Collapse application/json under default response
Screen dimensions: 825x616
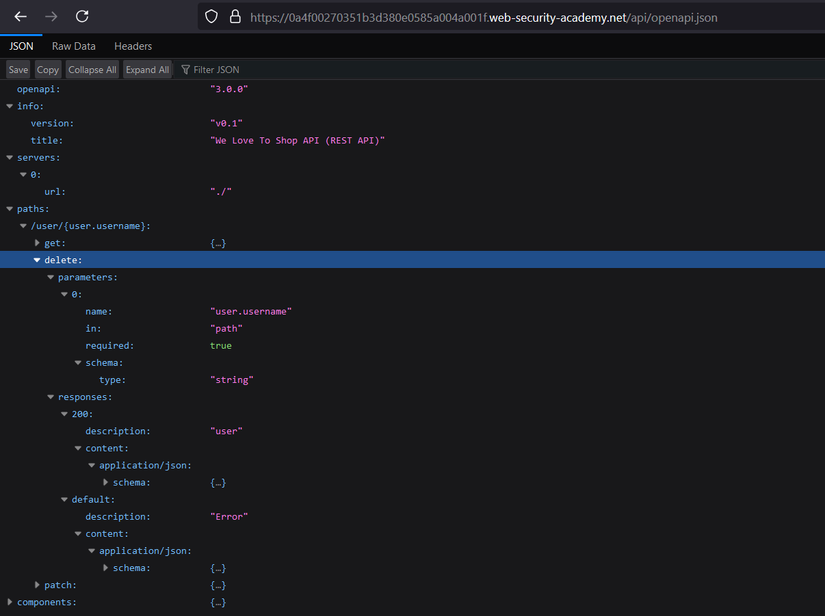92,551
